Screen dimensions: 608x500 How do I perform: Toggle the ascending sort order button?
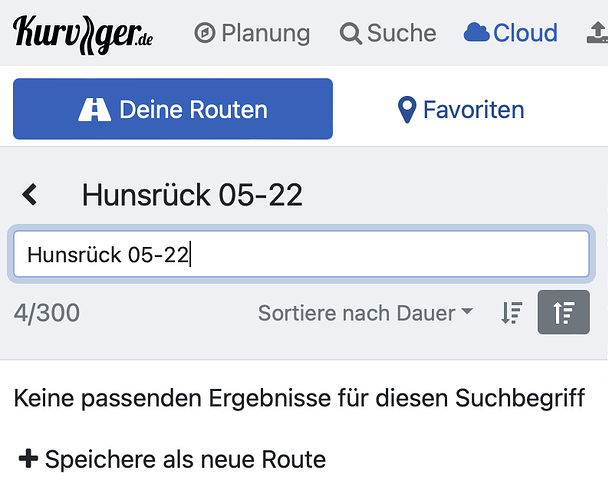563,312
